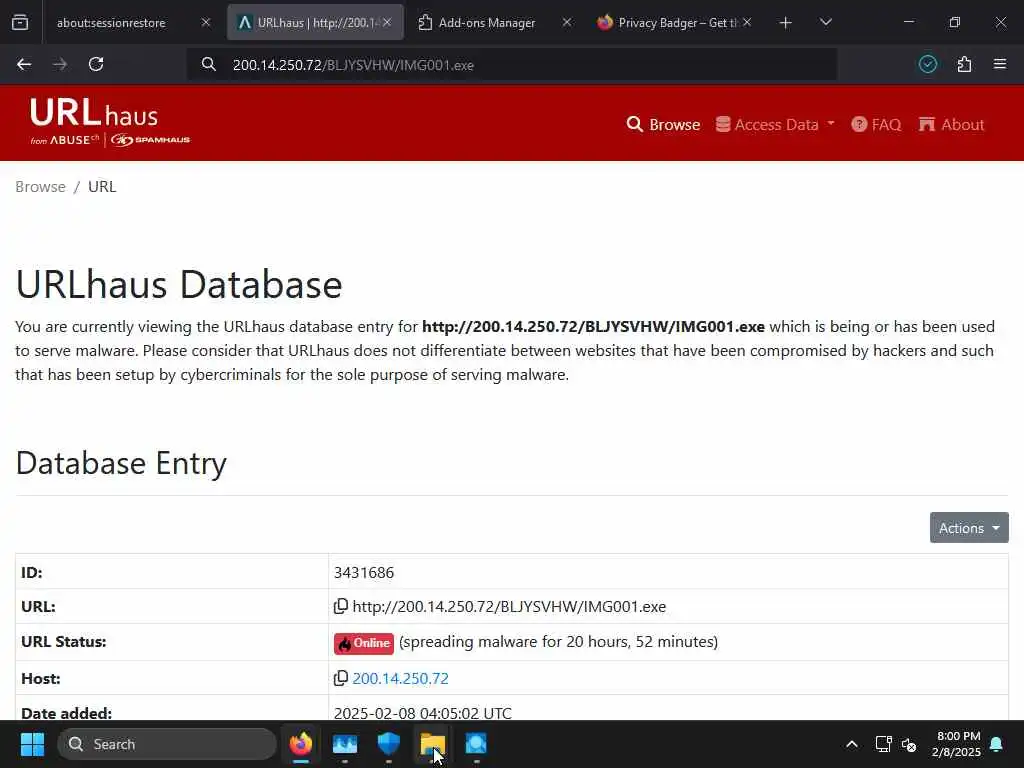Open File Explorer from the taskbar
The height and width of the screenshot is (768, 1024).
(x=432, y=744)
